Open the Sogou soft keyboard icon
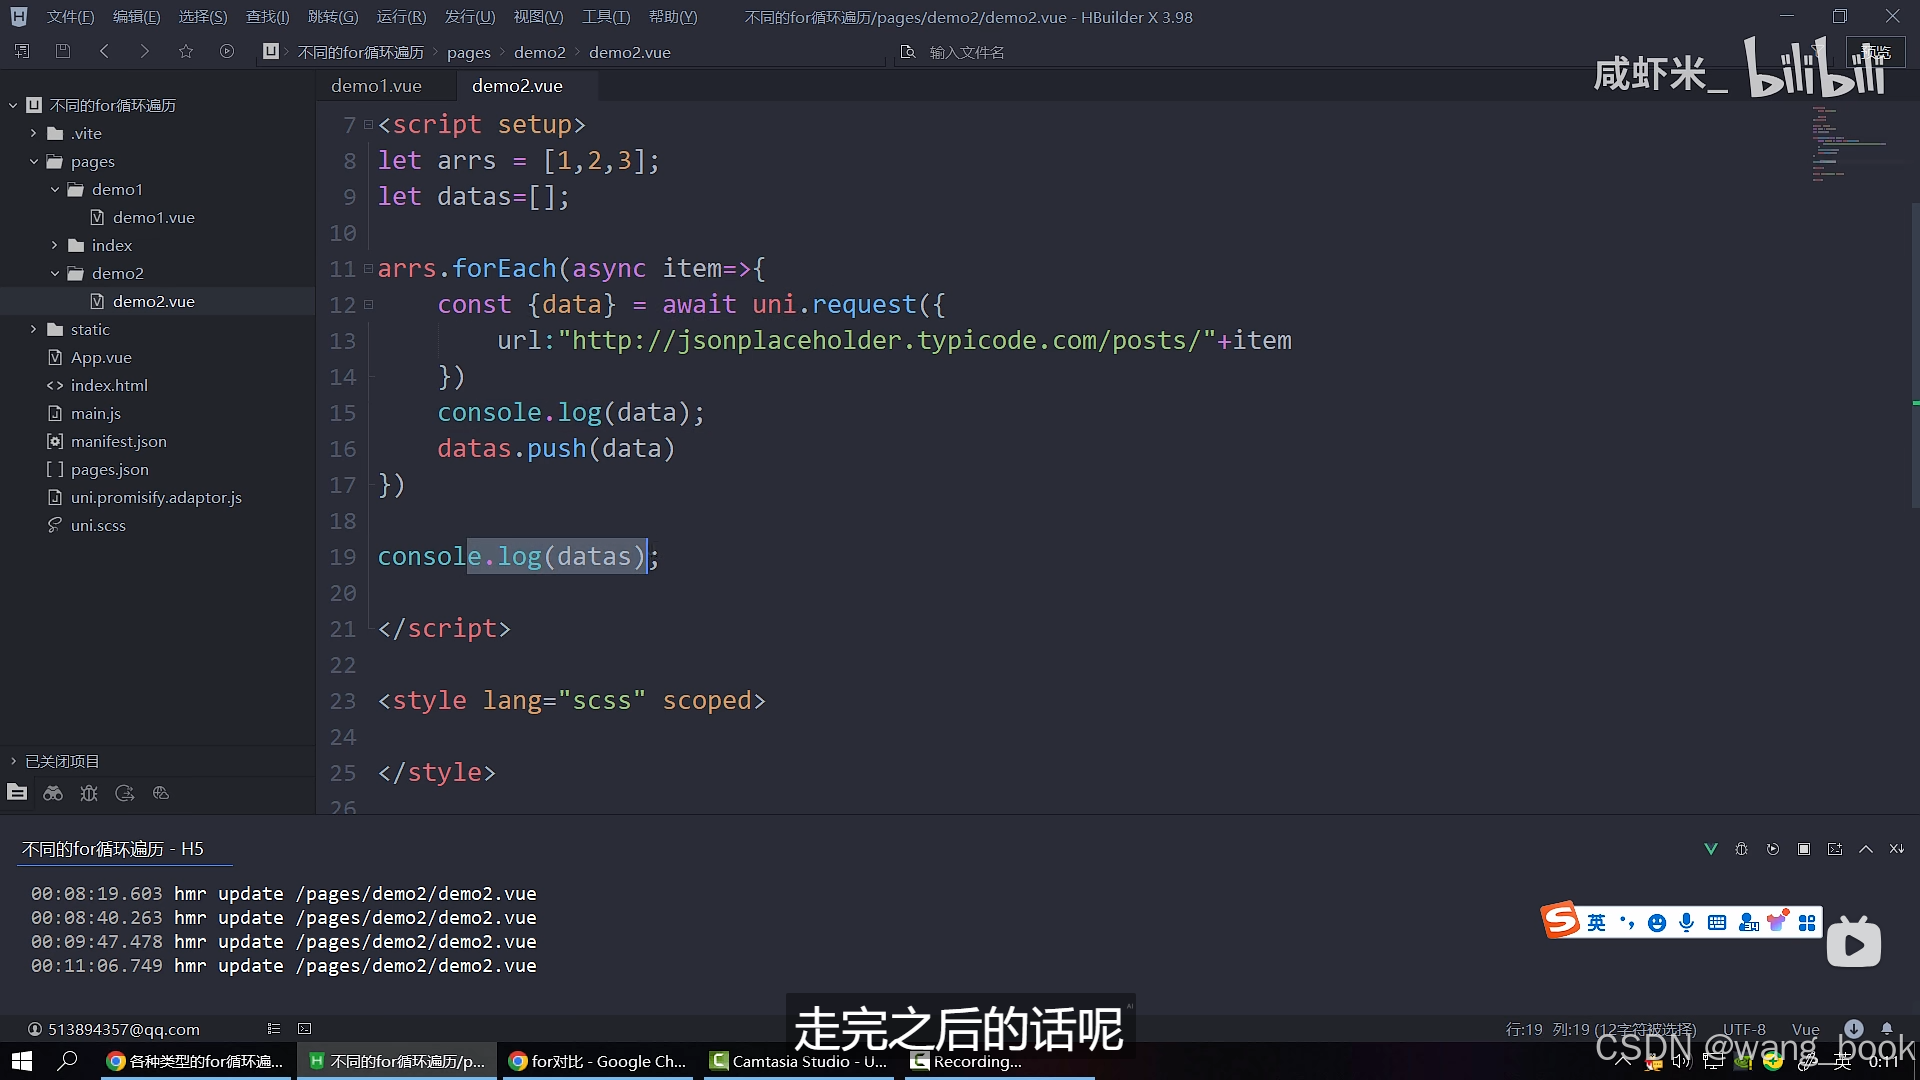 pyautogui.click(x=1717, y=923)
